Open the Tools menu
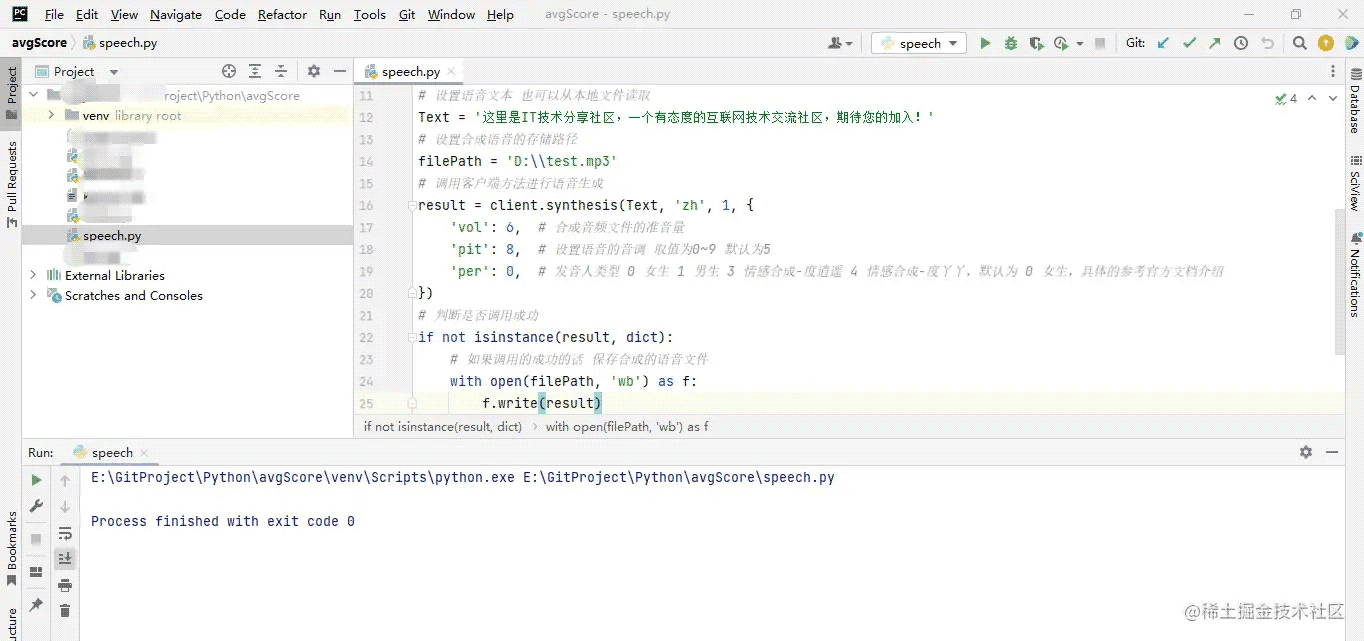This screenshot has width=1364, height=641. coord(370,14)
